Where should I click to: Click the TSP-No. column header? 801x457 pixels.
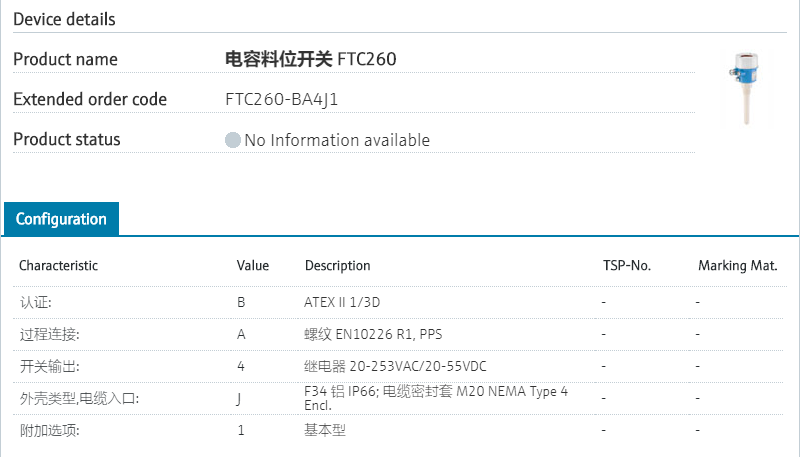[626, 266]
